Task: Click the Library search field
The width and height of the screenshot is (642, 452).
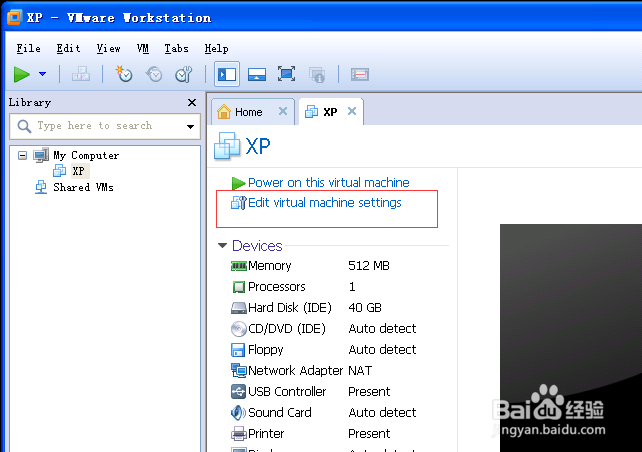Action: pyautogui.click(x=105, y=126)
